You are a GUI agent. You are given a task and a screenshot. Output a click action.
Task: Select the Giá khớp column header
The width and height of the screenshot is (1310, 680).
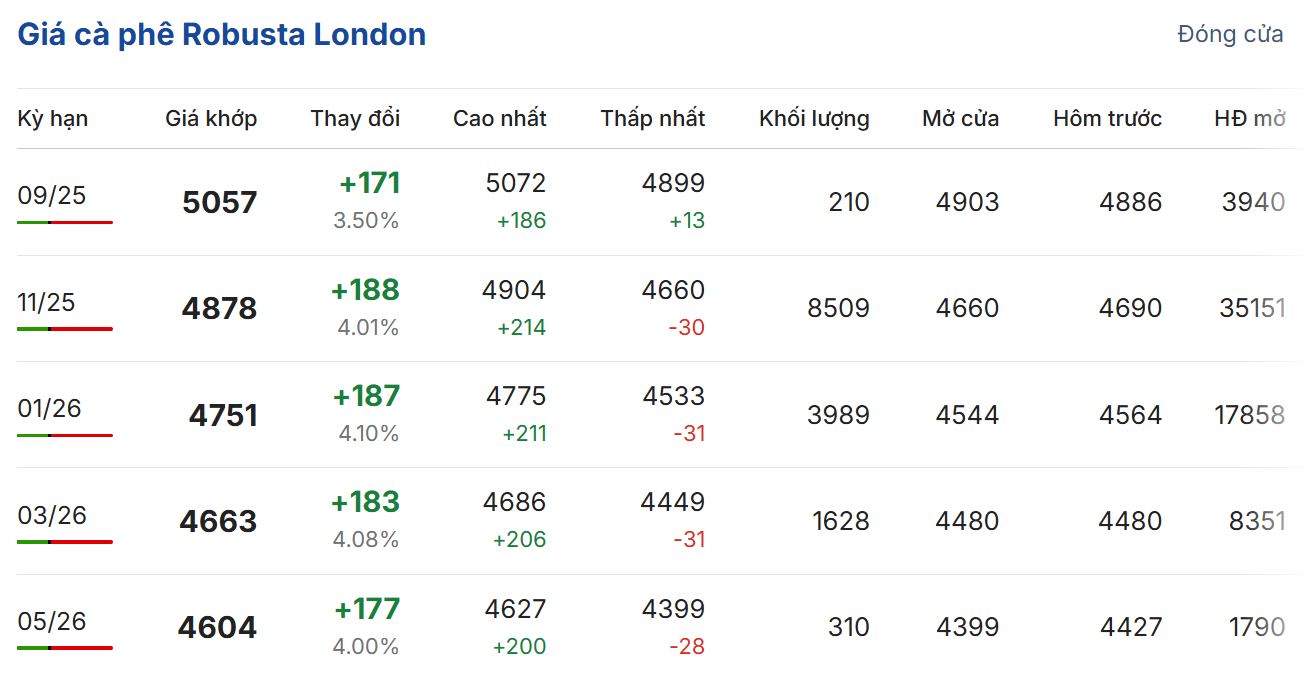click(x=211, y=119)
